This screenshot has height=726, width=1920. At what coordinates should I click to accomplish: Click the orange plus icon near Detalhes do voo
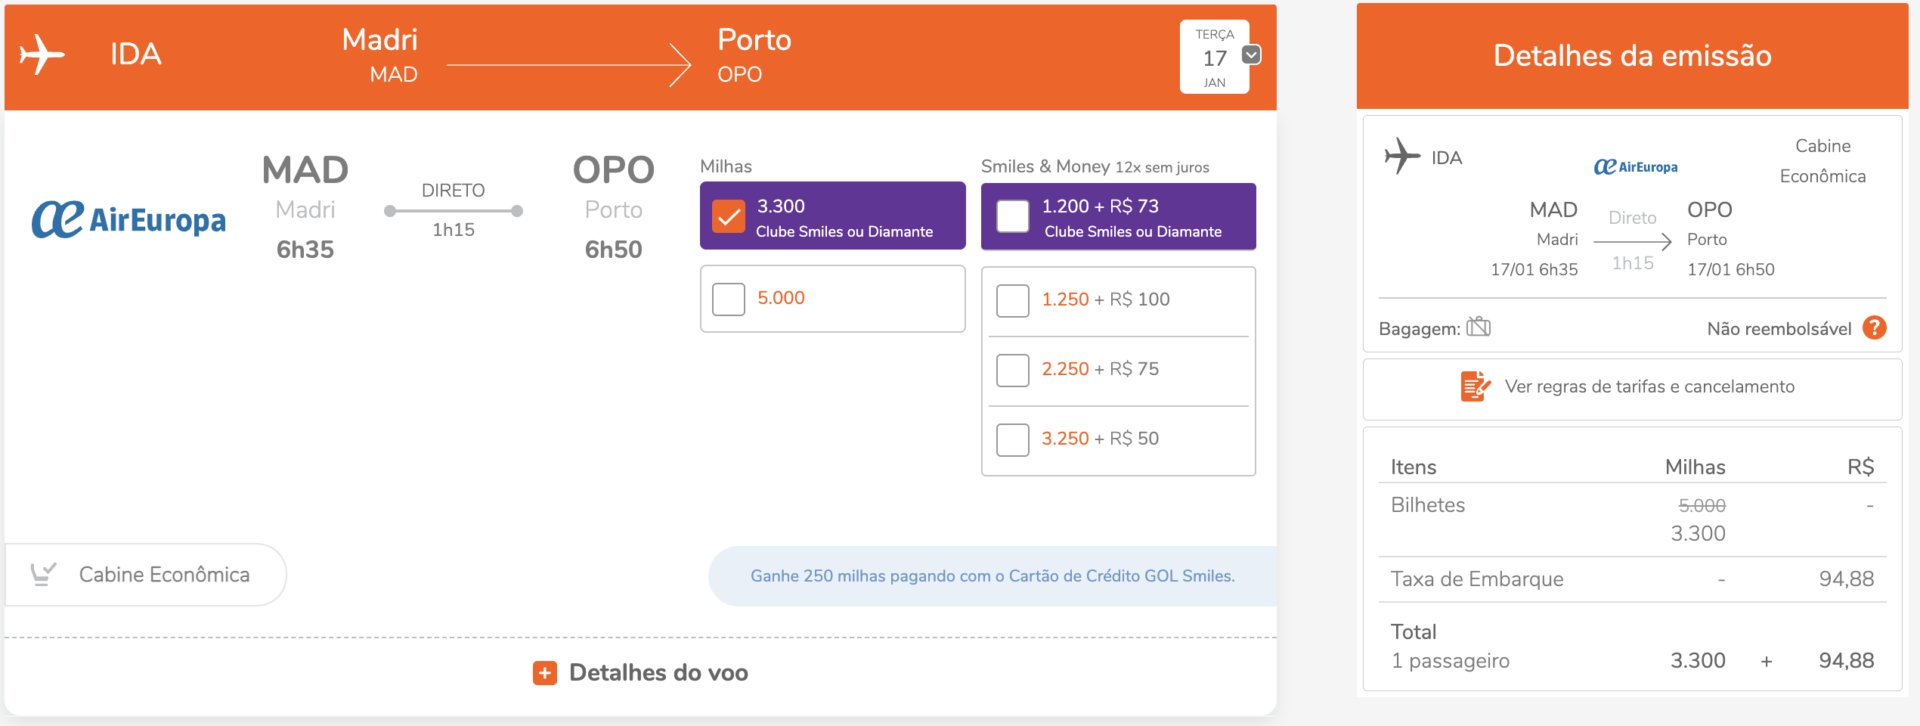(x=544, y=673)
